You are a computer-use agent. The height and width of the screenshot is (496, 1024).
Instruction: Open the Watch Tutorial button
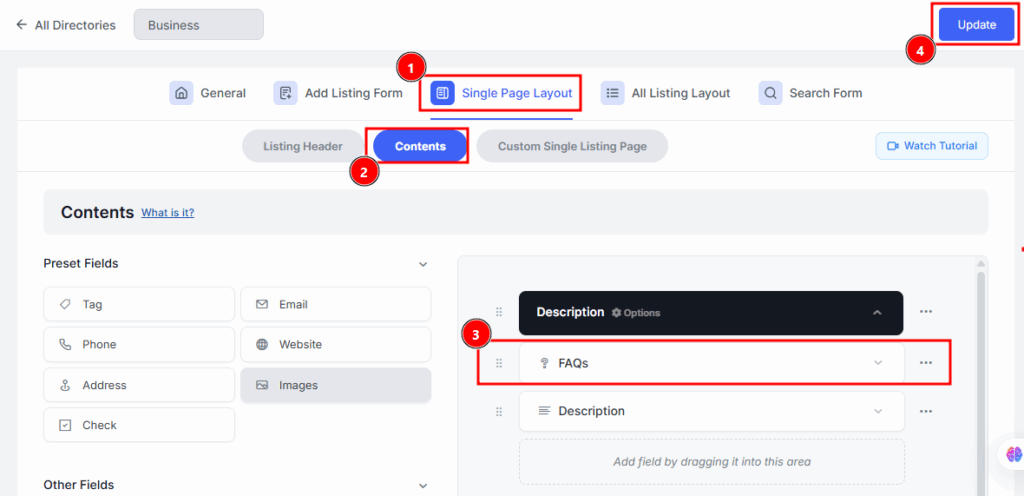click(x=932, y=146)
